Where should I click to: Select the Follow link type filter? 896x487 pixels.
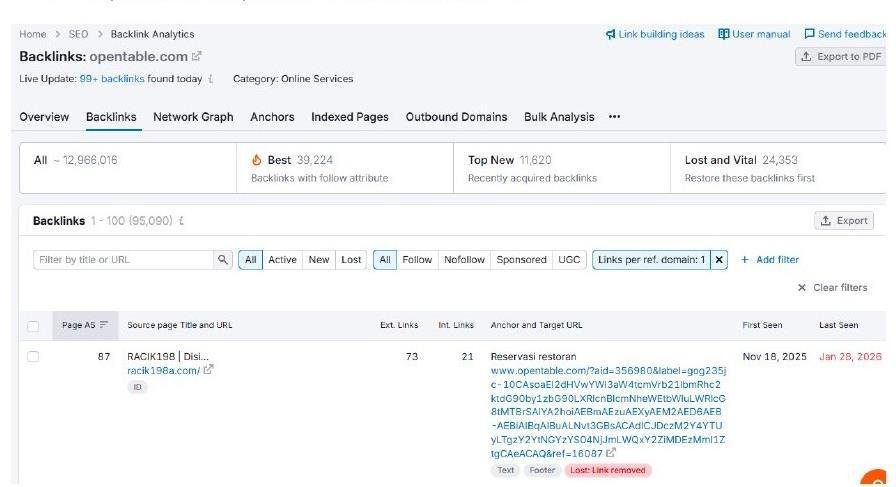(417, 260)
